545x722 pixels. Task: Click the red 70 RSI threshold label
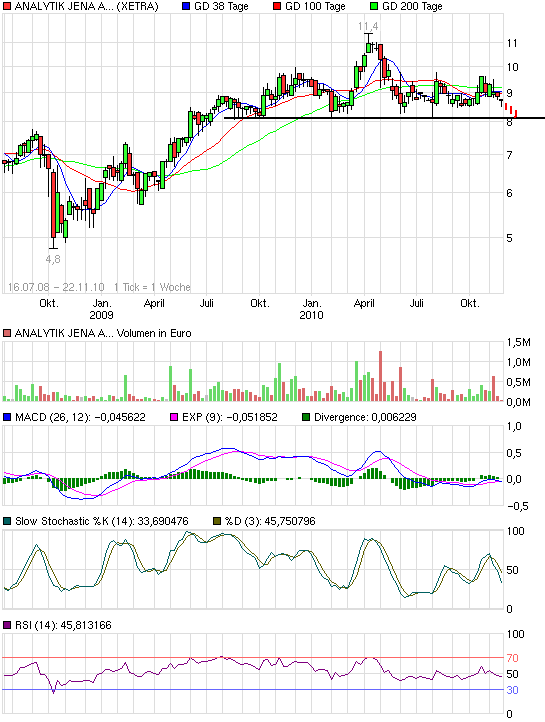pyautogui.click(x=512, y=658)
